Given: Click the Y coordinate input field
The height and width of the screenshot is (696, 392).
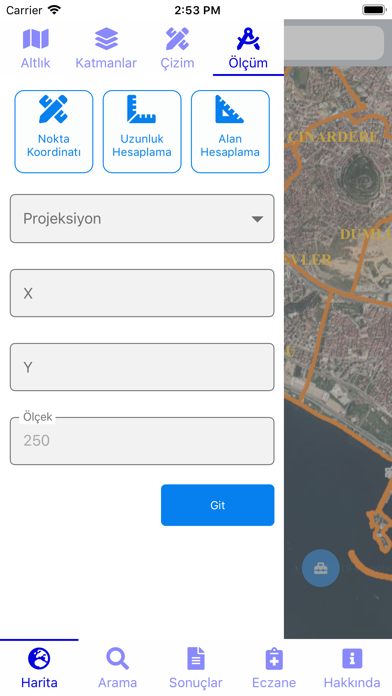Looking at the screenshot, I should coord(142,367).
